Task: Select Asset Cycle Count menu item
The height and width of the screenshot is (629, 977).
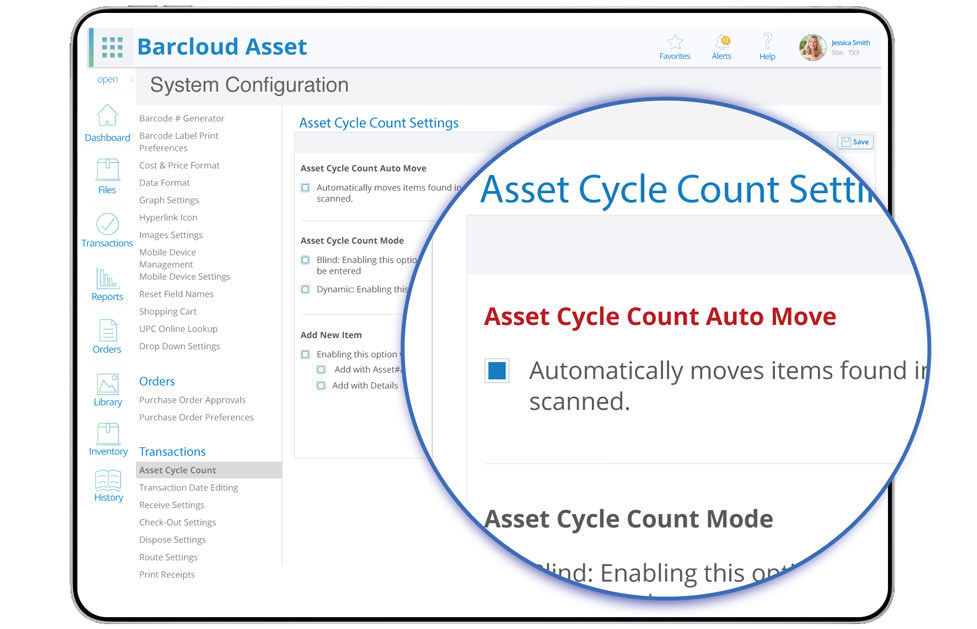Action: [209, 470]
